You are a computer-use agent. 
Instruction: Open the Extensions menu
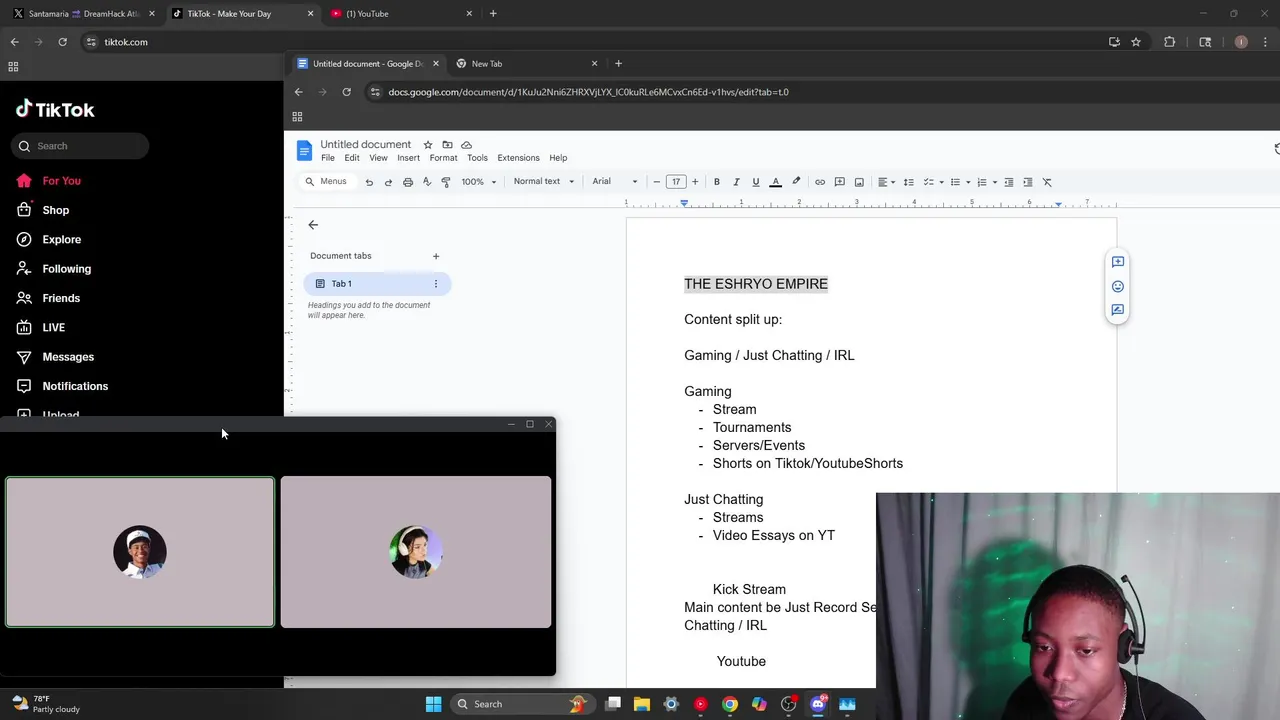point(518,158)
